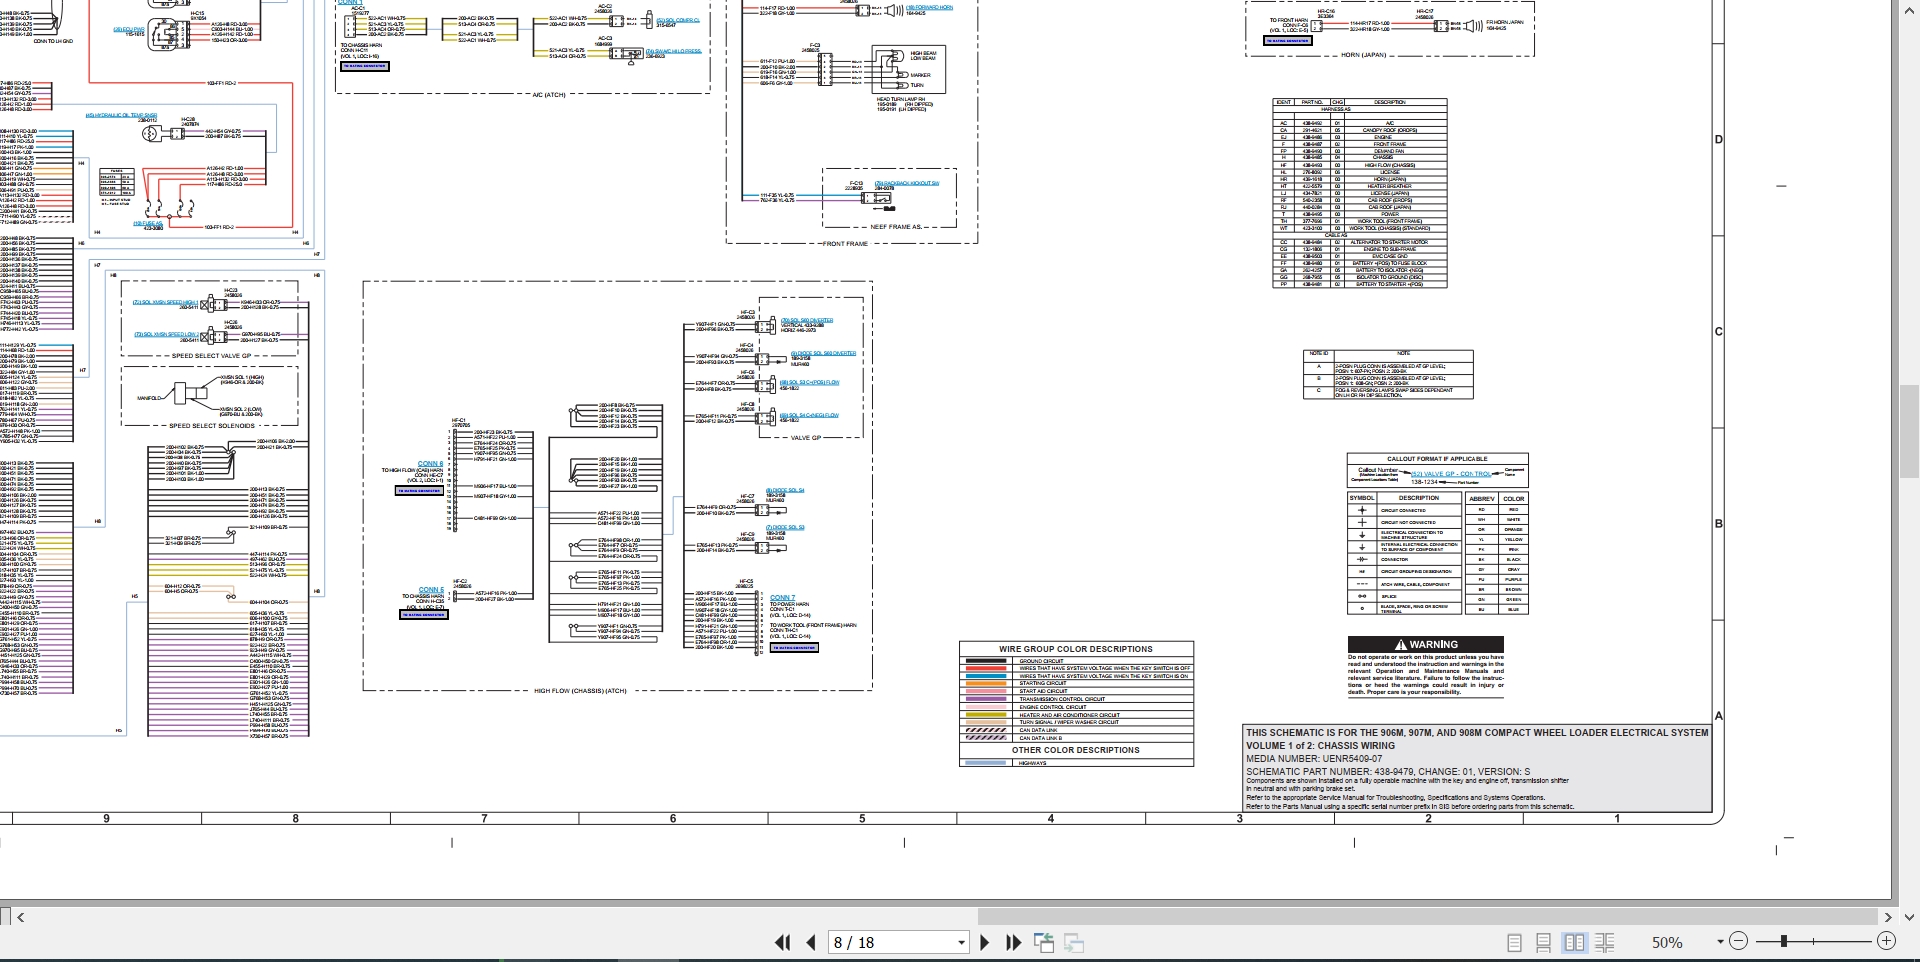Click the vertical scrollbar down arrow
This screenshot has width=1920, height=962.
pyautogui.click(x=1909, y=916)
